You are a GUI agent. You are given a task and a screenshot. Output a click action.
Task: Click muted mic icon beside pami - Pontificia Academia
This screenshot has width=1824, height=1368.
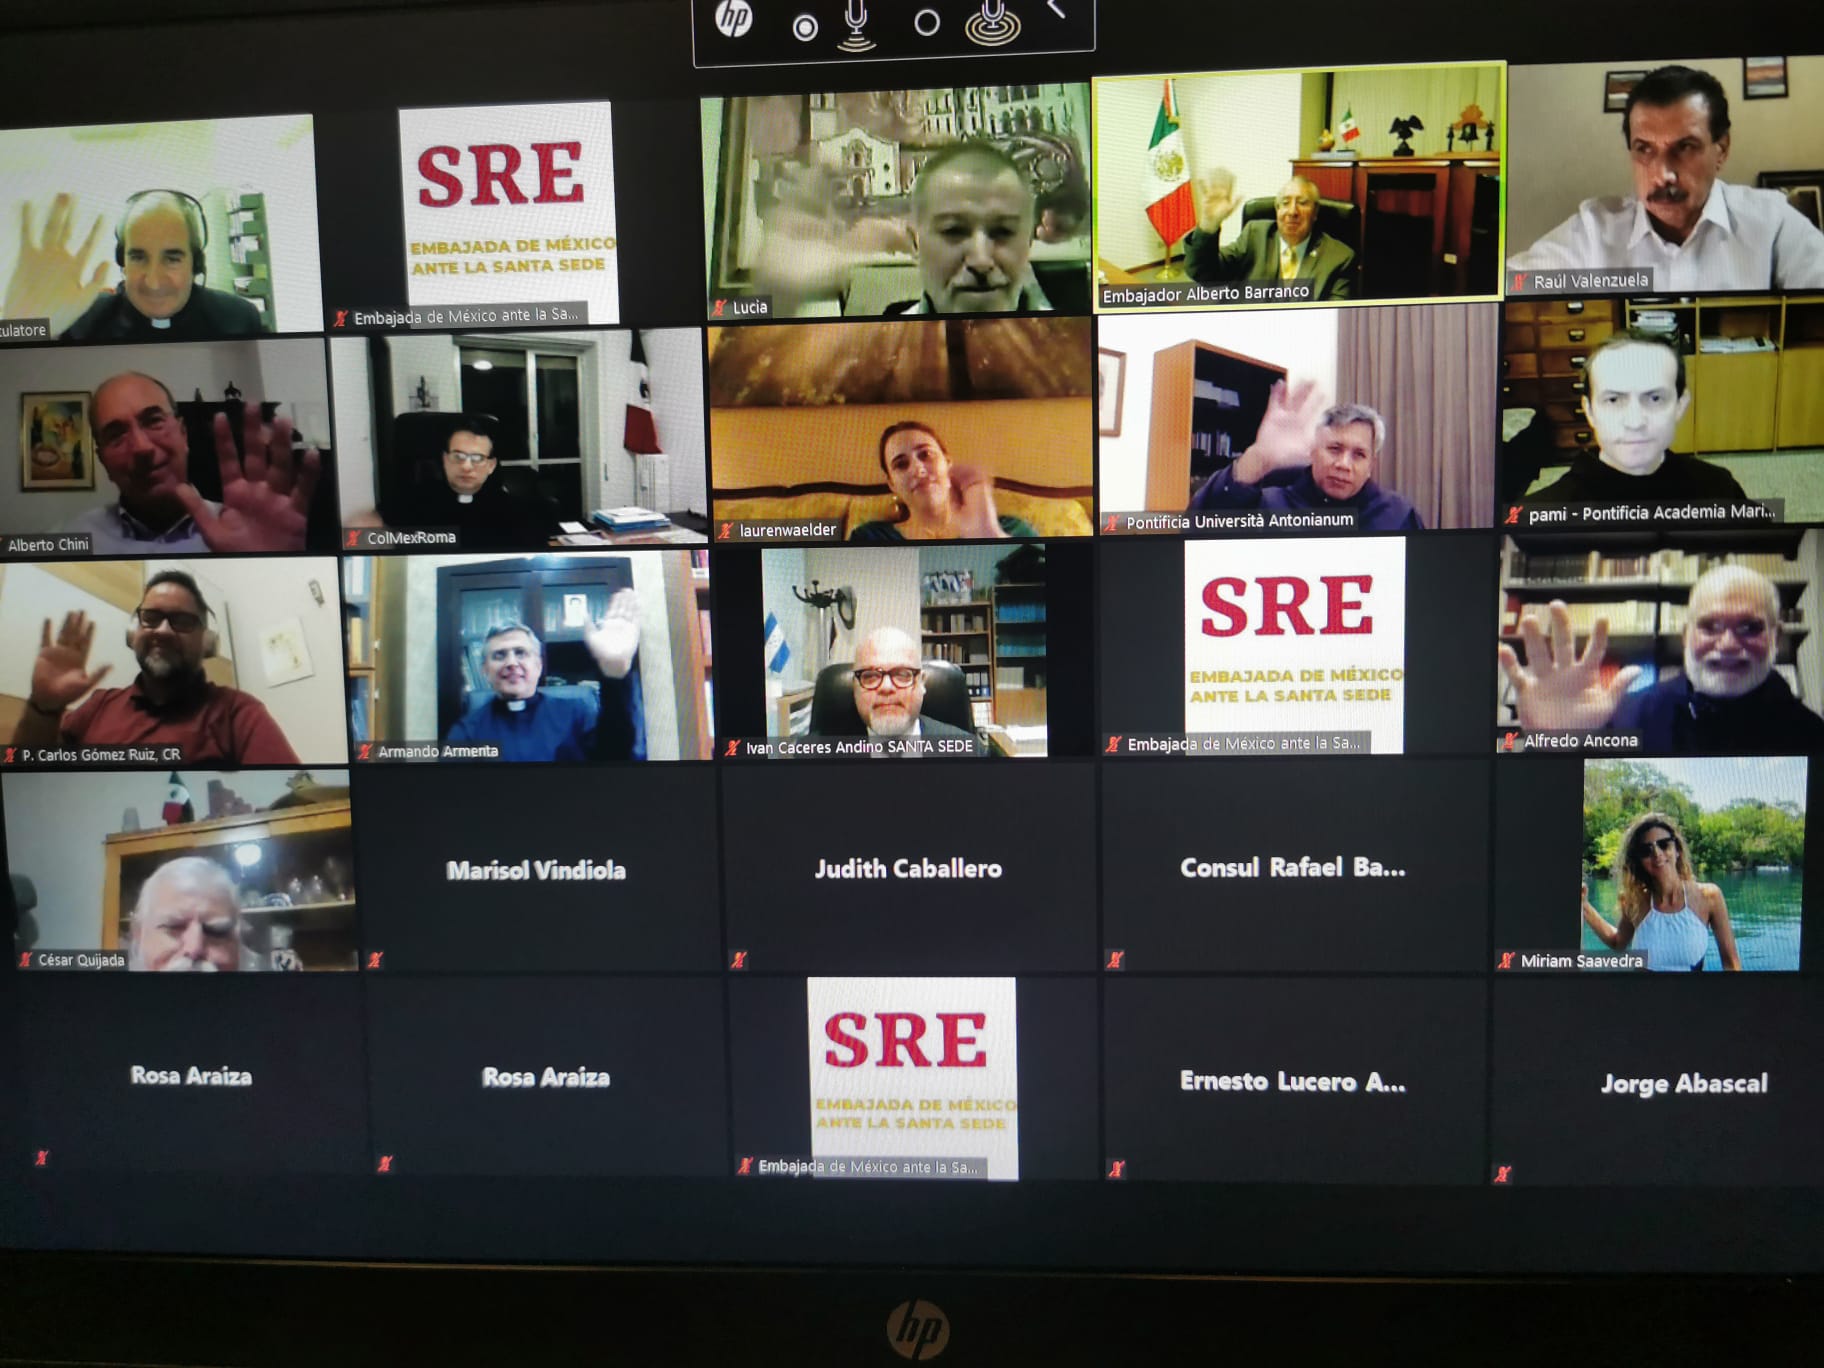[1514, 515]
